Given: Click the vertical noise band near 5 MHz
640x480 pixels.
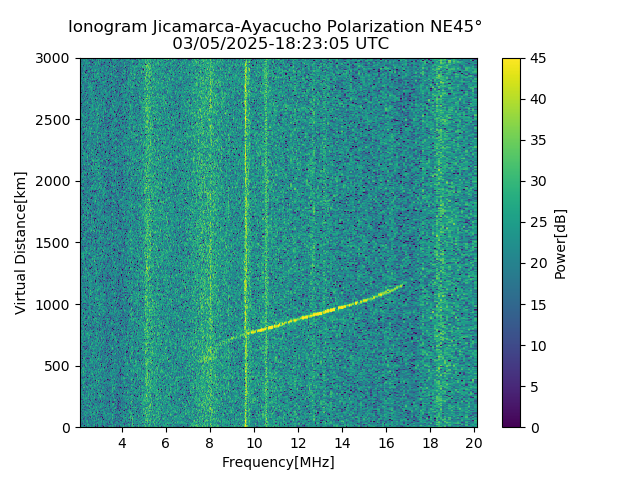Looking at the screenshot, I should tap(147, 243).
